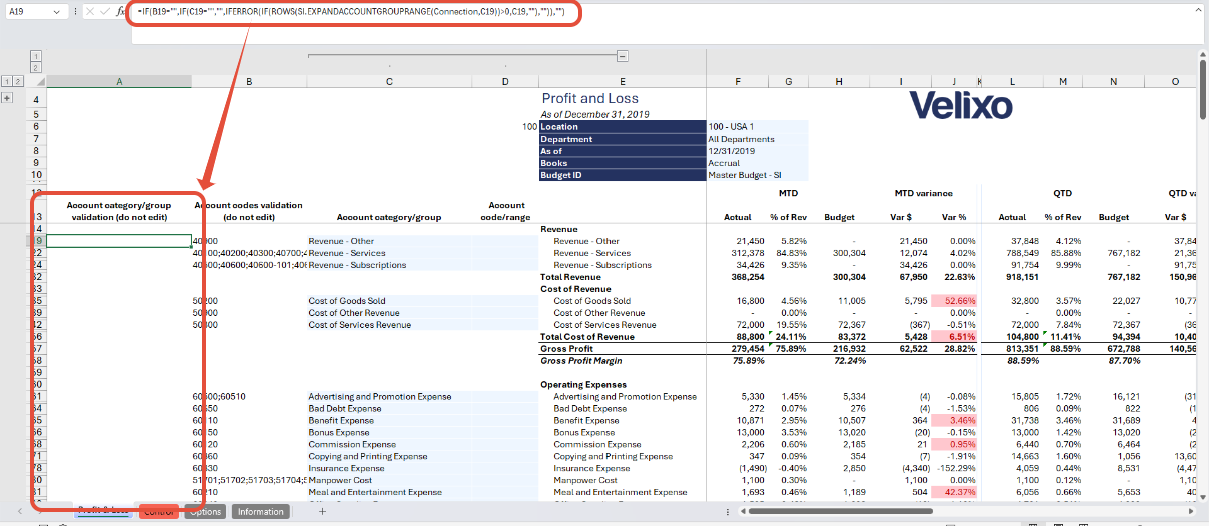
Task: Click 'Operating Expenses' heading
Action: pos(583,384)
